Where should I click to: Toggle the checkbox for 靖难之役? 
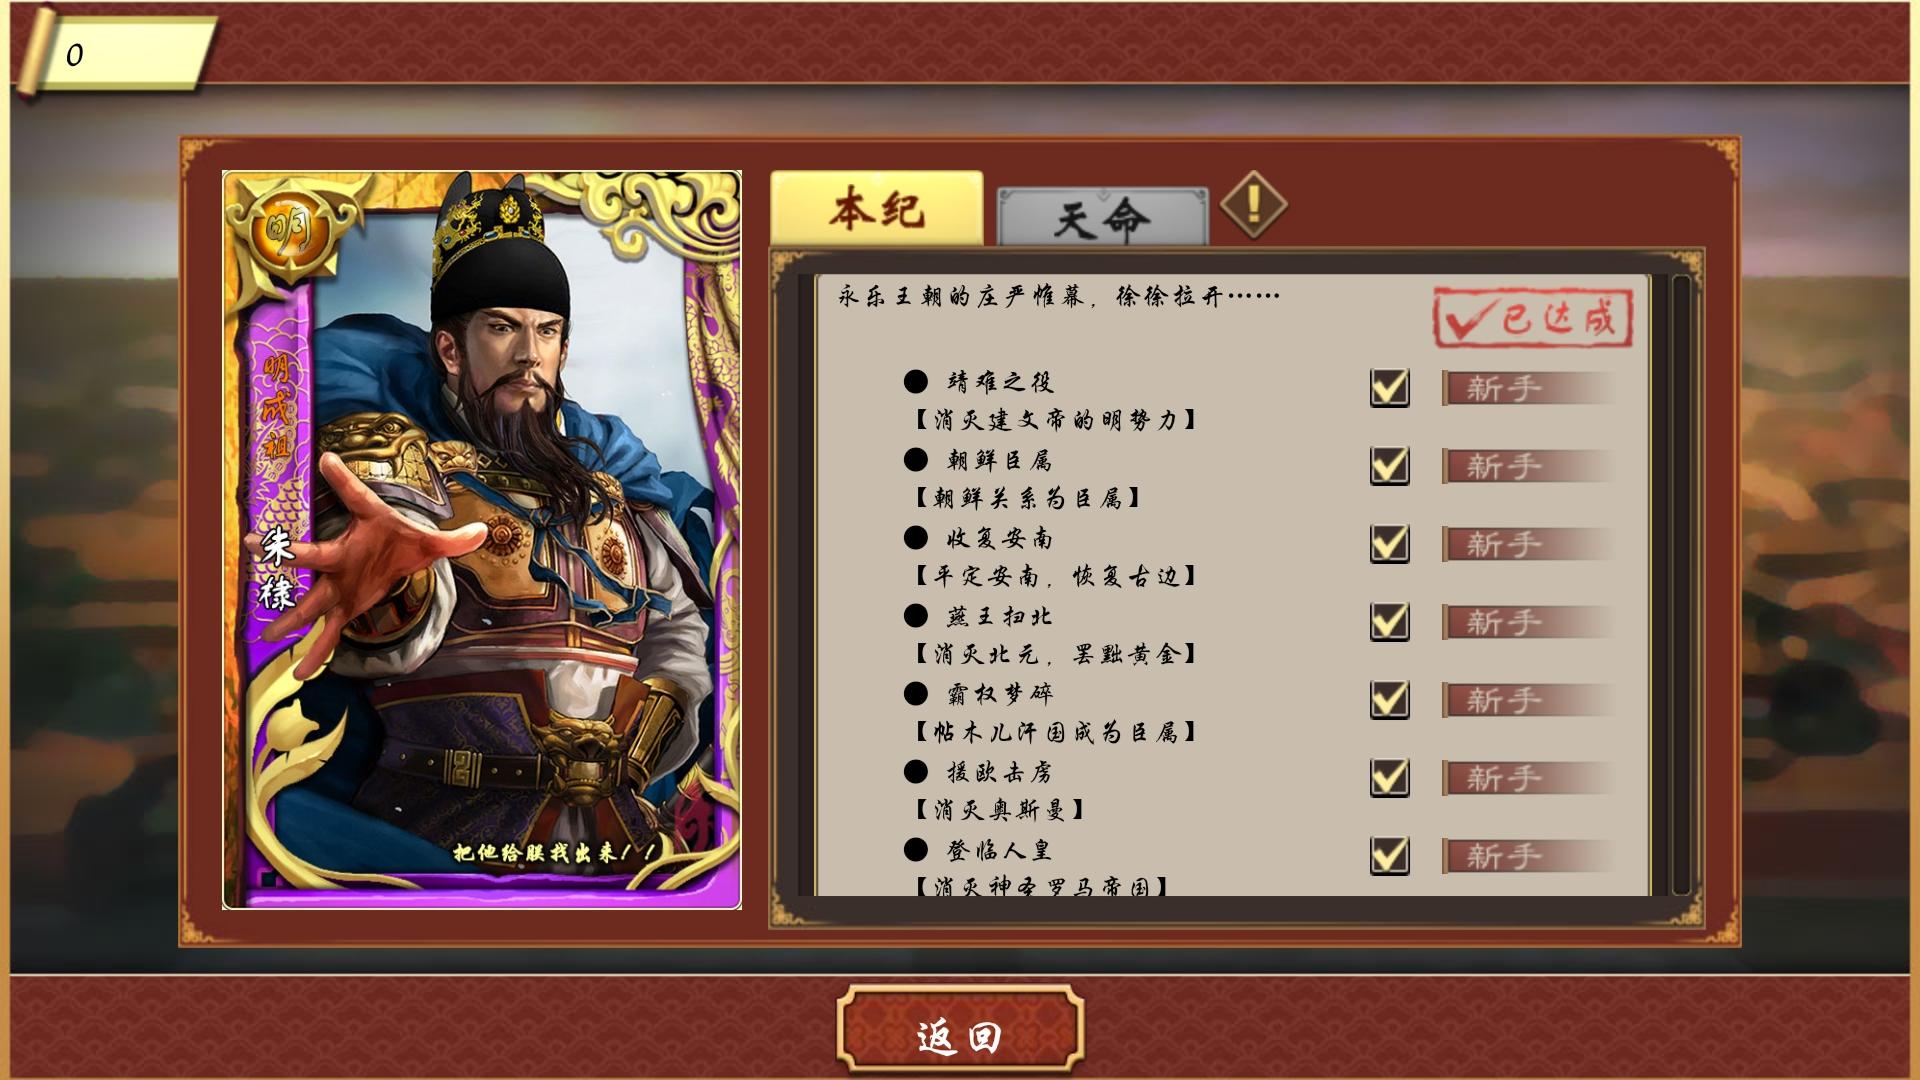(1389, 388)
